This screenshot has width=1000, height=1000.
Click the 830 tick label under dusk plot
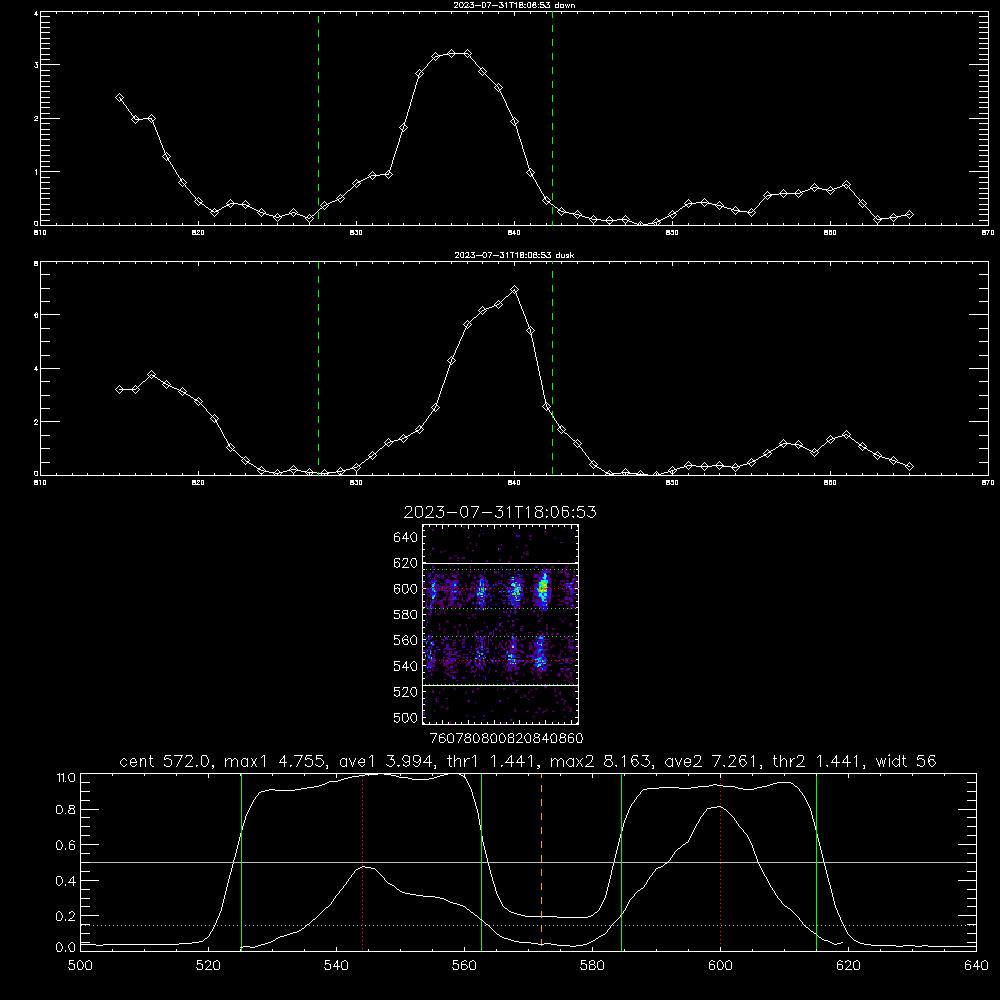(x=356, y=483)
